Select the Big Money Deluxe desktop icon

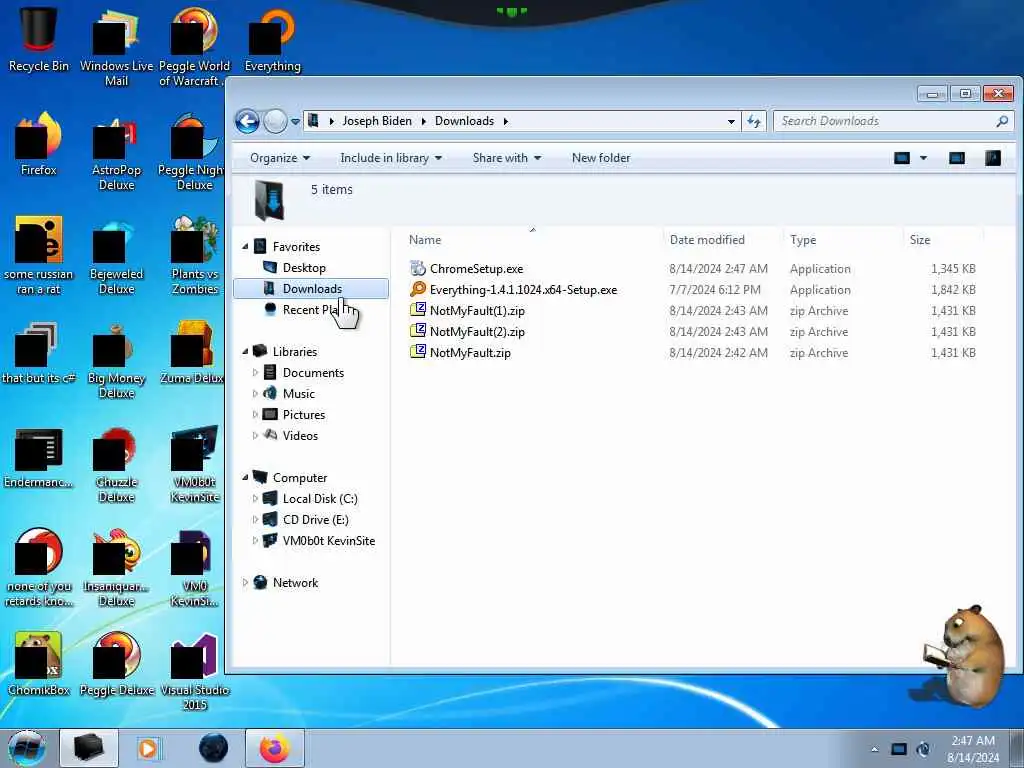[x=116, y=360]
